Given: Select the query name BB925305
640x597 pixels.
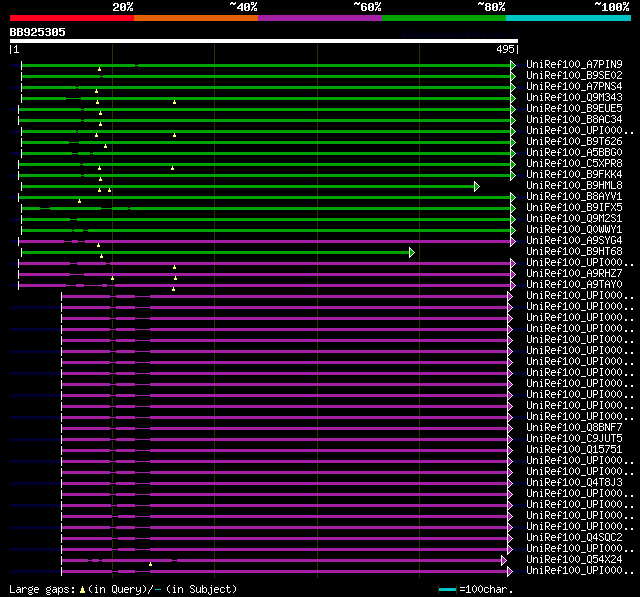Looking at the screenshot, I should pos(38,32).
